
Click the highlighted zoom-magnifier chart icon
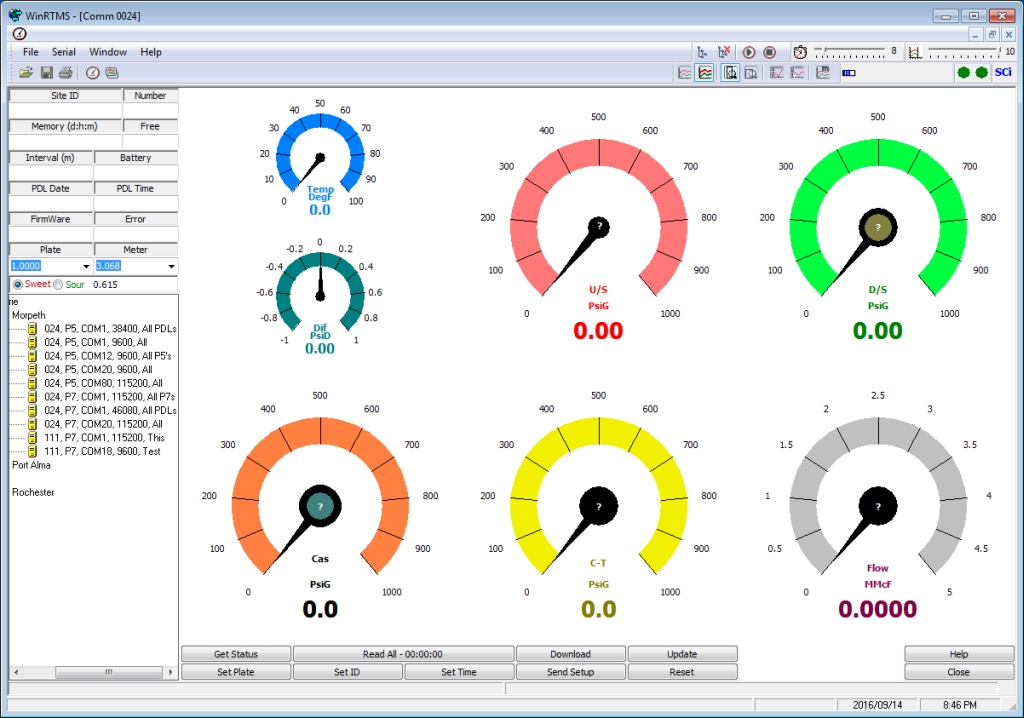730,73
